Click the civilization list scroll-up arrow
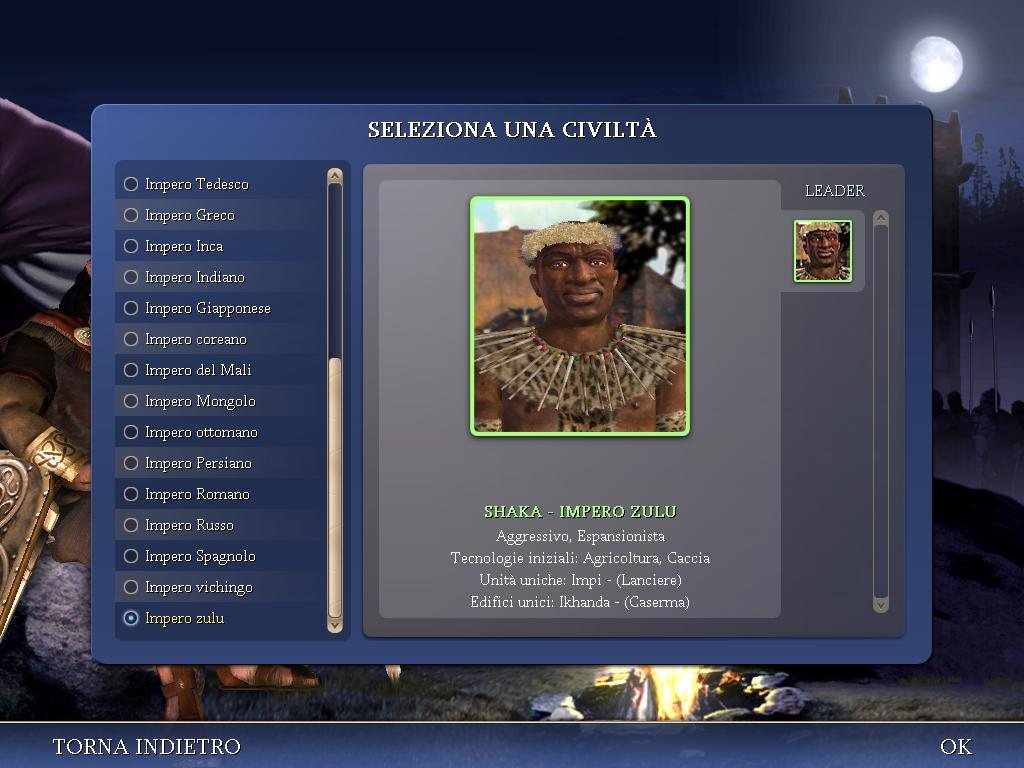The image size is (1024, 768). [x=335, y=176]
